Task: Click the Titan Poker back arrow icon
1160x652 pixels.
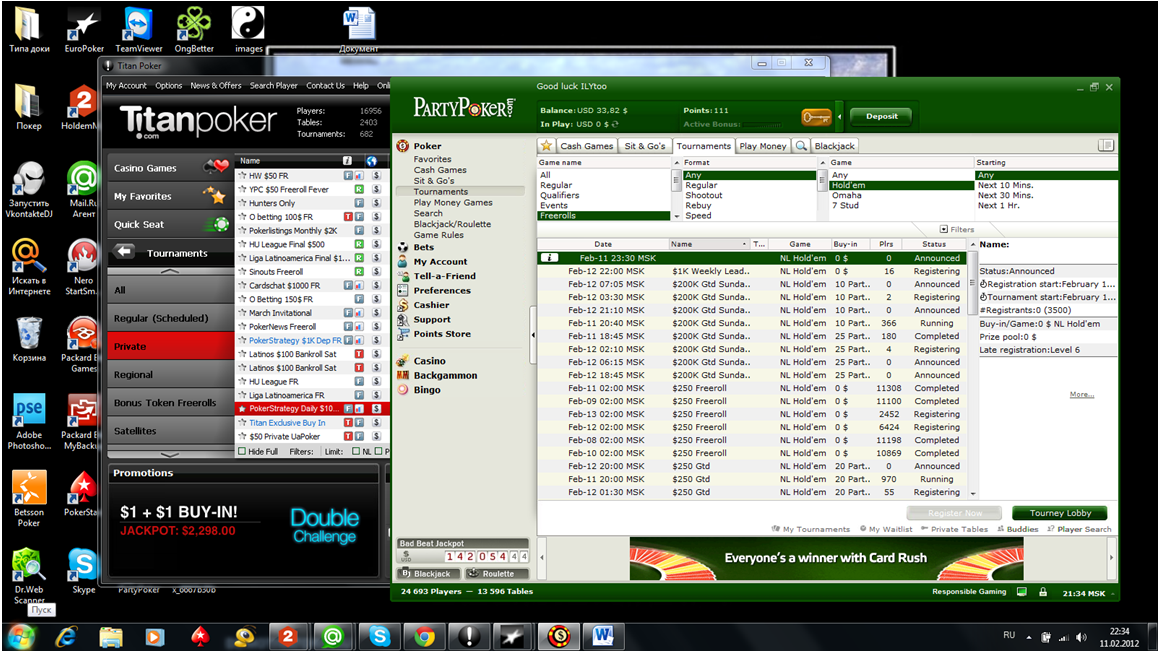Action: click(x=125, y=253)
